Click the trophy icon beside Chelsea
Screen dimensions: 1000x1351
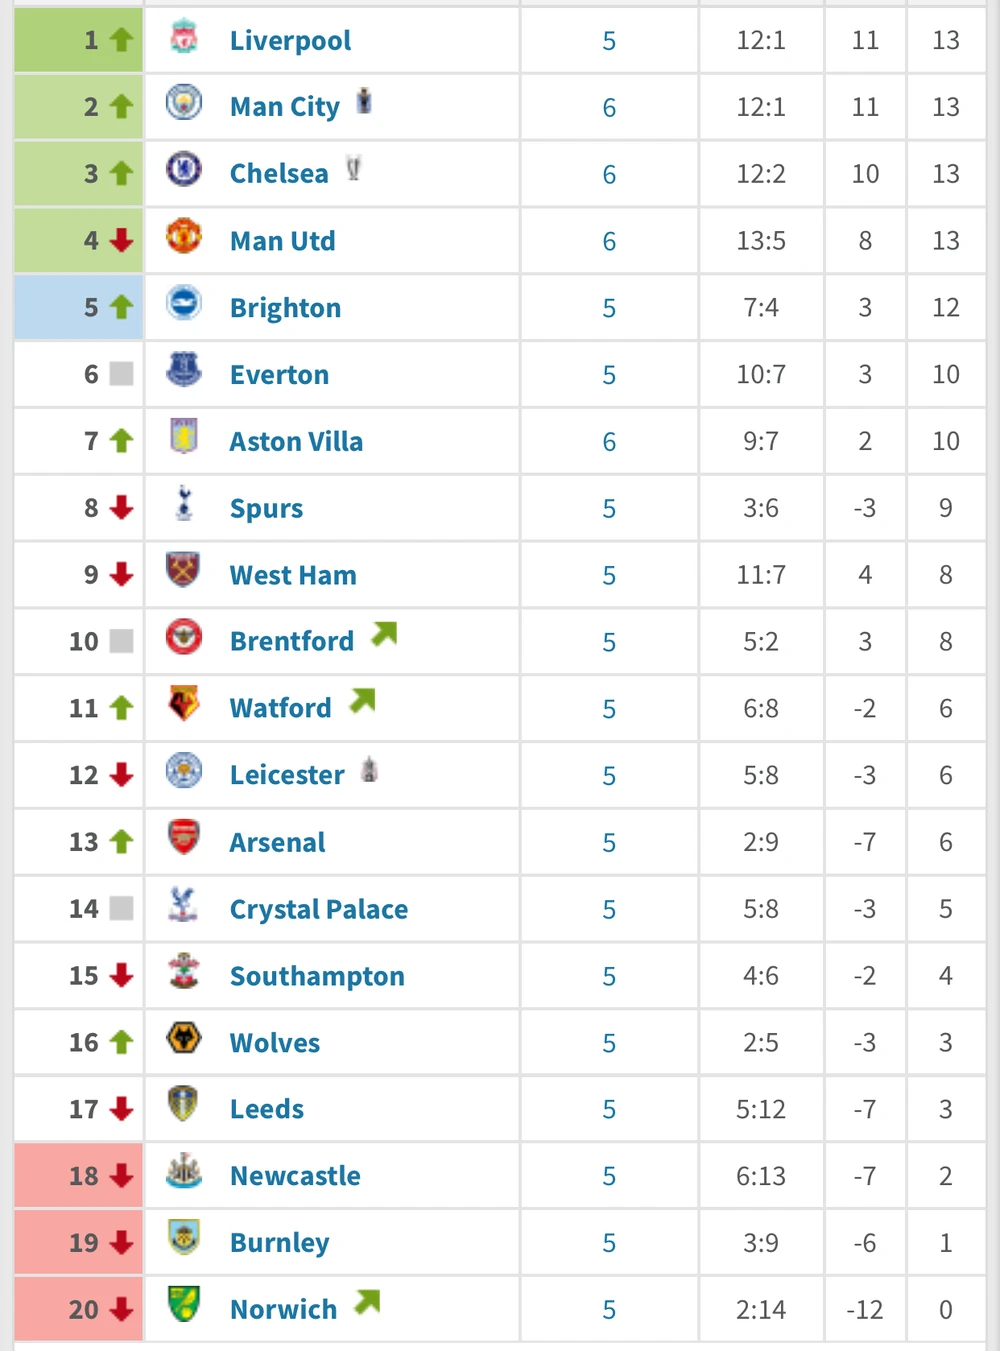[x=353, y=168]
